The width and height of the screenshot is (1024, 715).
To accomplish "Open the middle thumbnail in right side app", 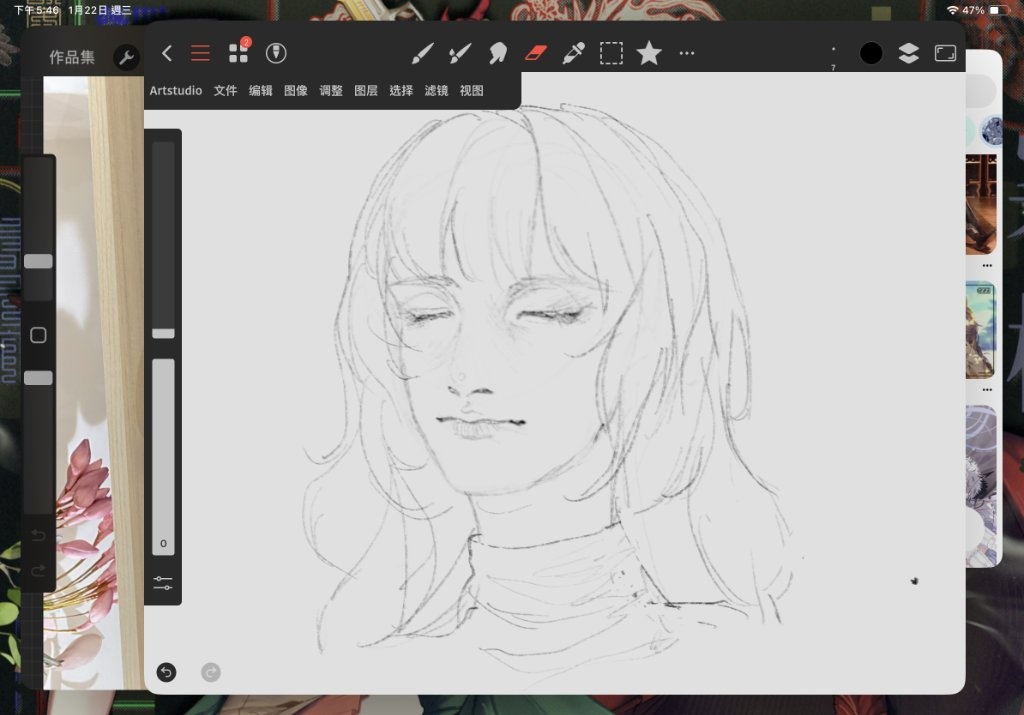I will (x=981, y=330).
